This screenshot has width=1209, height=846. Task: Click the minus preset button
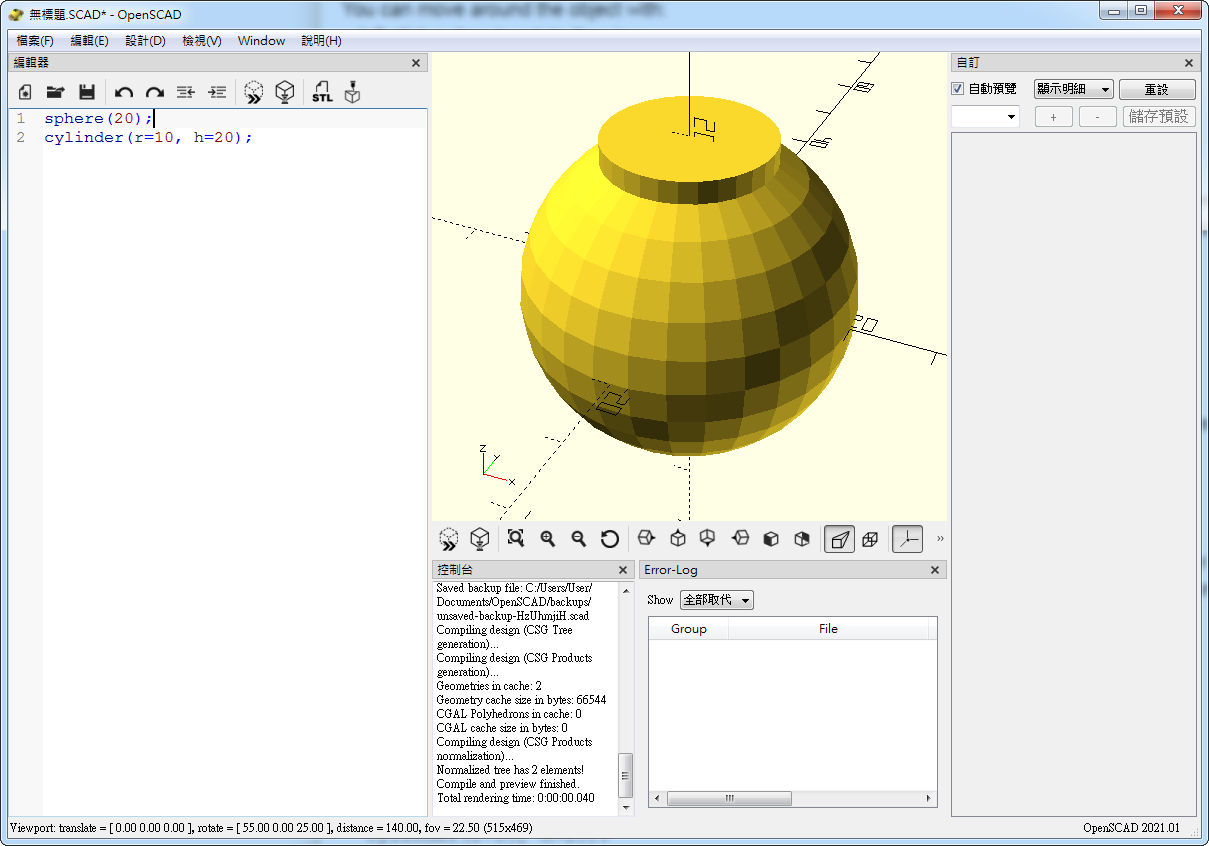pos(1098,116)
